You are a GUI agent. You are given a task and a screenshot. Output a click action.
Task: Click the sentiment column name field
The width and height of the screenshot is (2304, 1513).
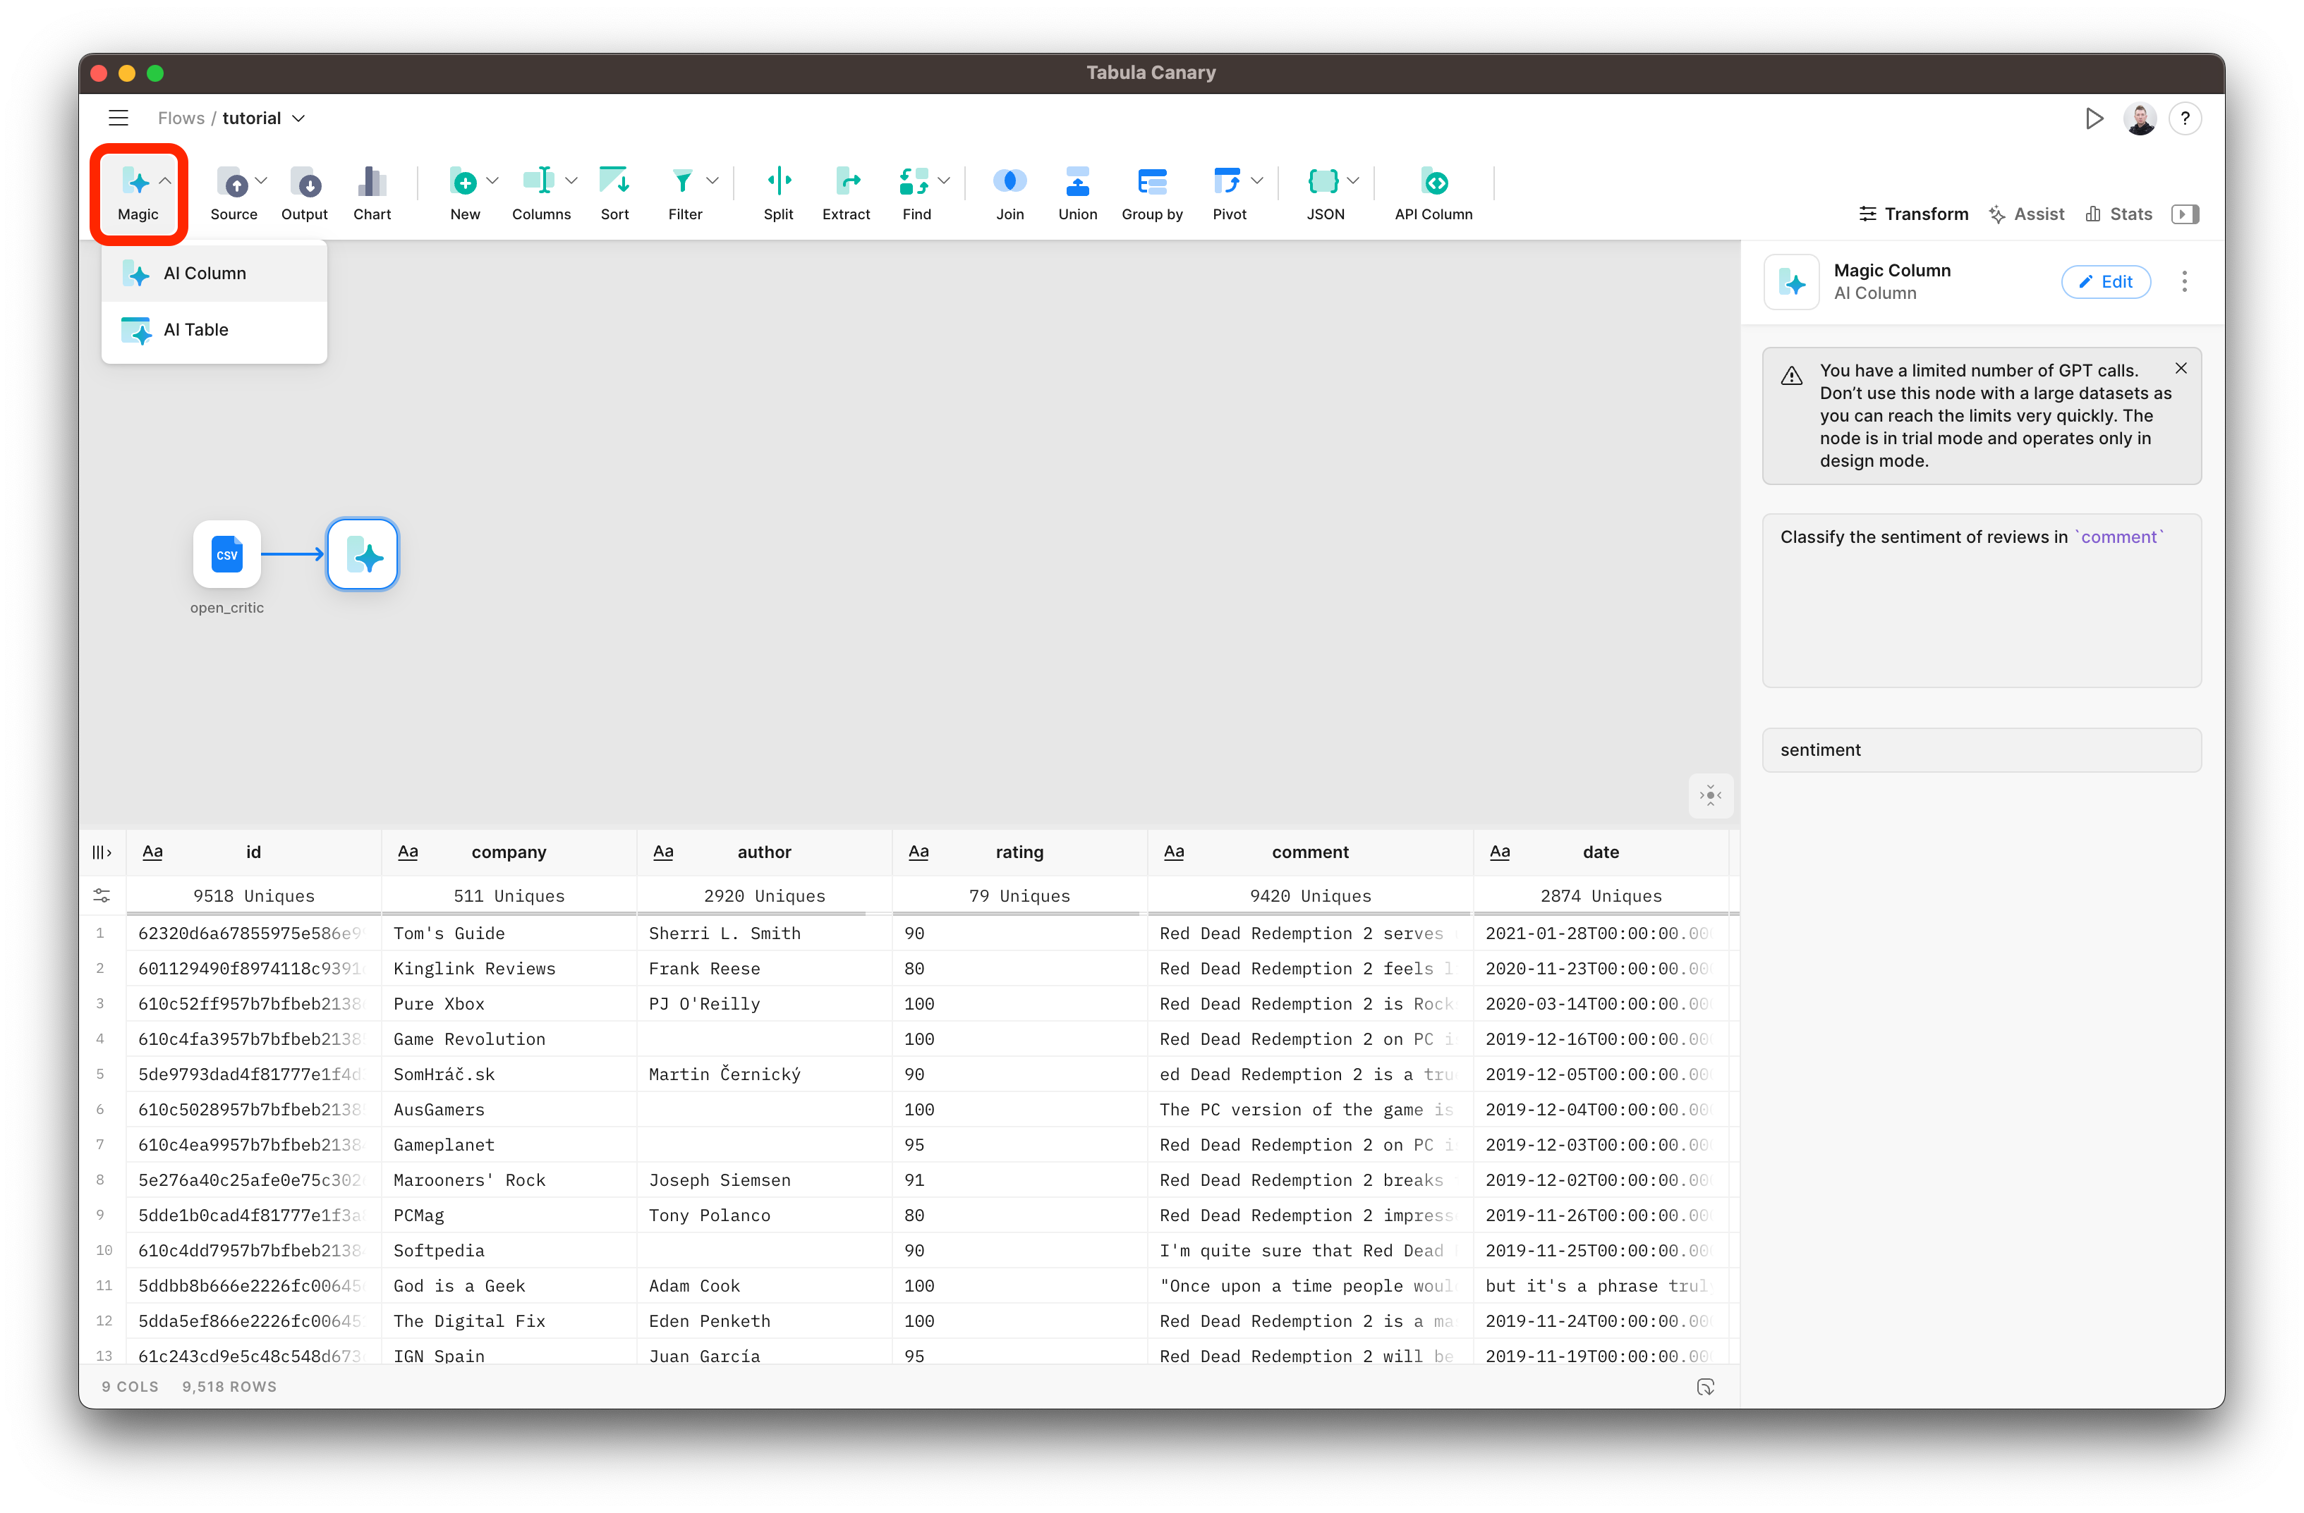click(1980, 750)
